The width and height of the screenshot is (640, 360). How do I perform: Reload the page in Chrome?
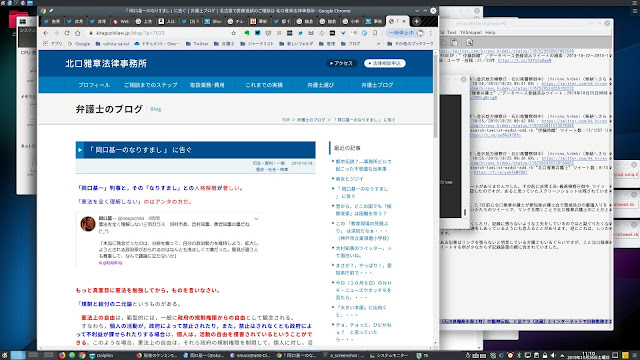tap(67, 33)
